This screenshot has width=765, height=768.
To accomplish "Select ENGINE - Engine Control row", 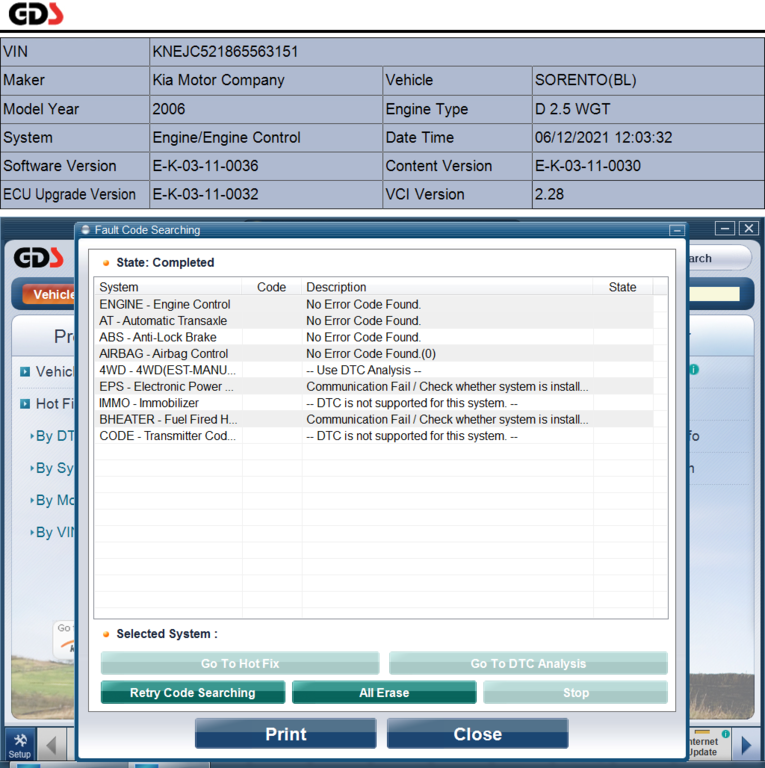I will pyautogui.click(x=374, y=304).
